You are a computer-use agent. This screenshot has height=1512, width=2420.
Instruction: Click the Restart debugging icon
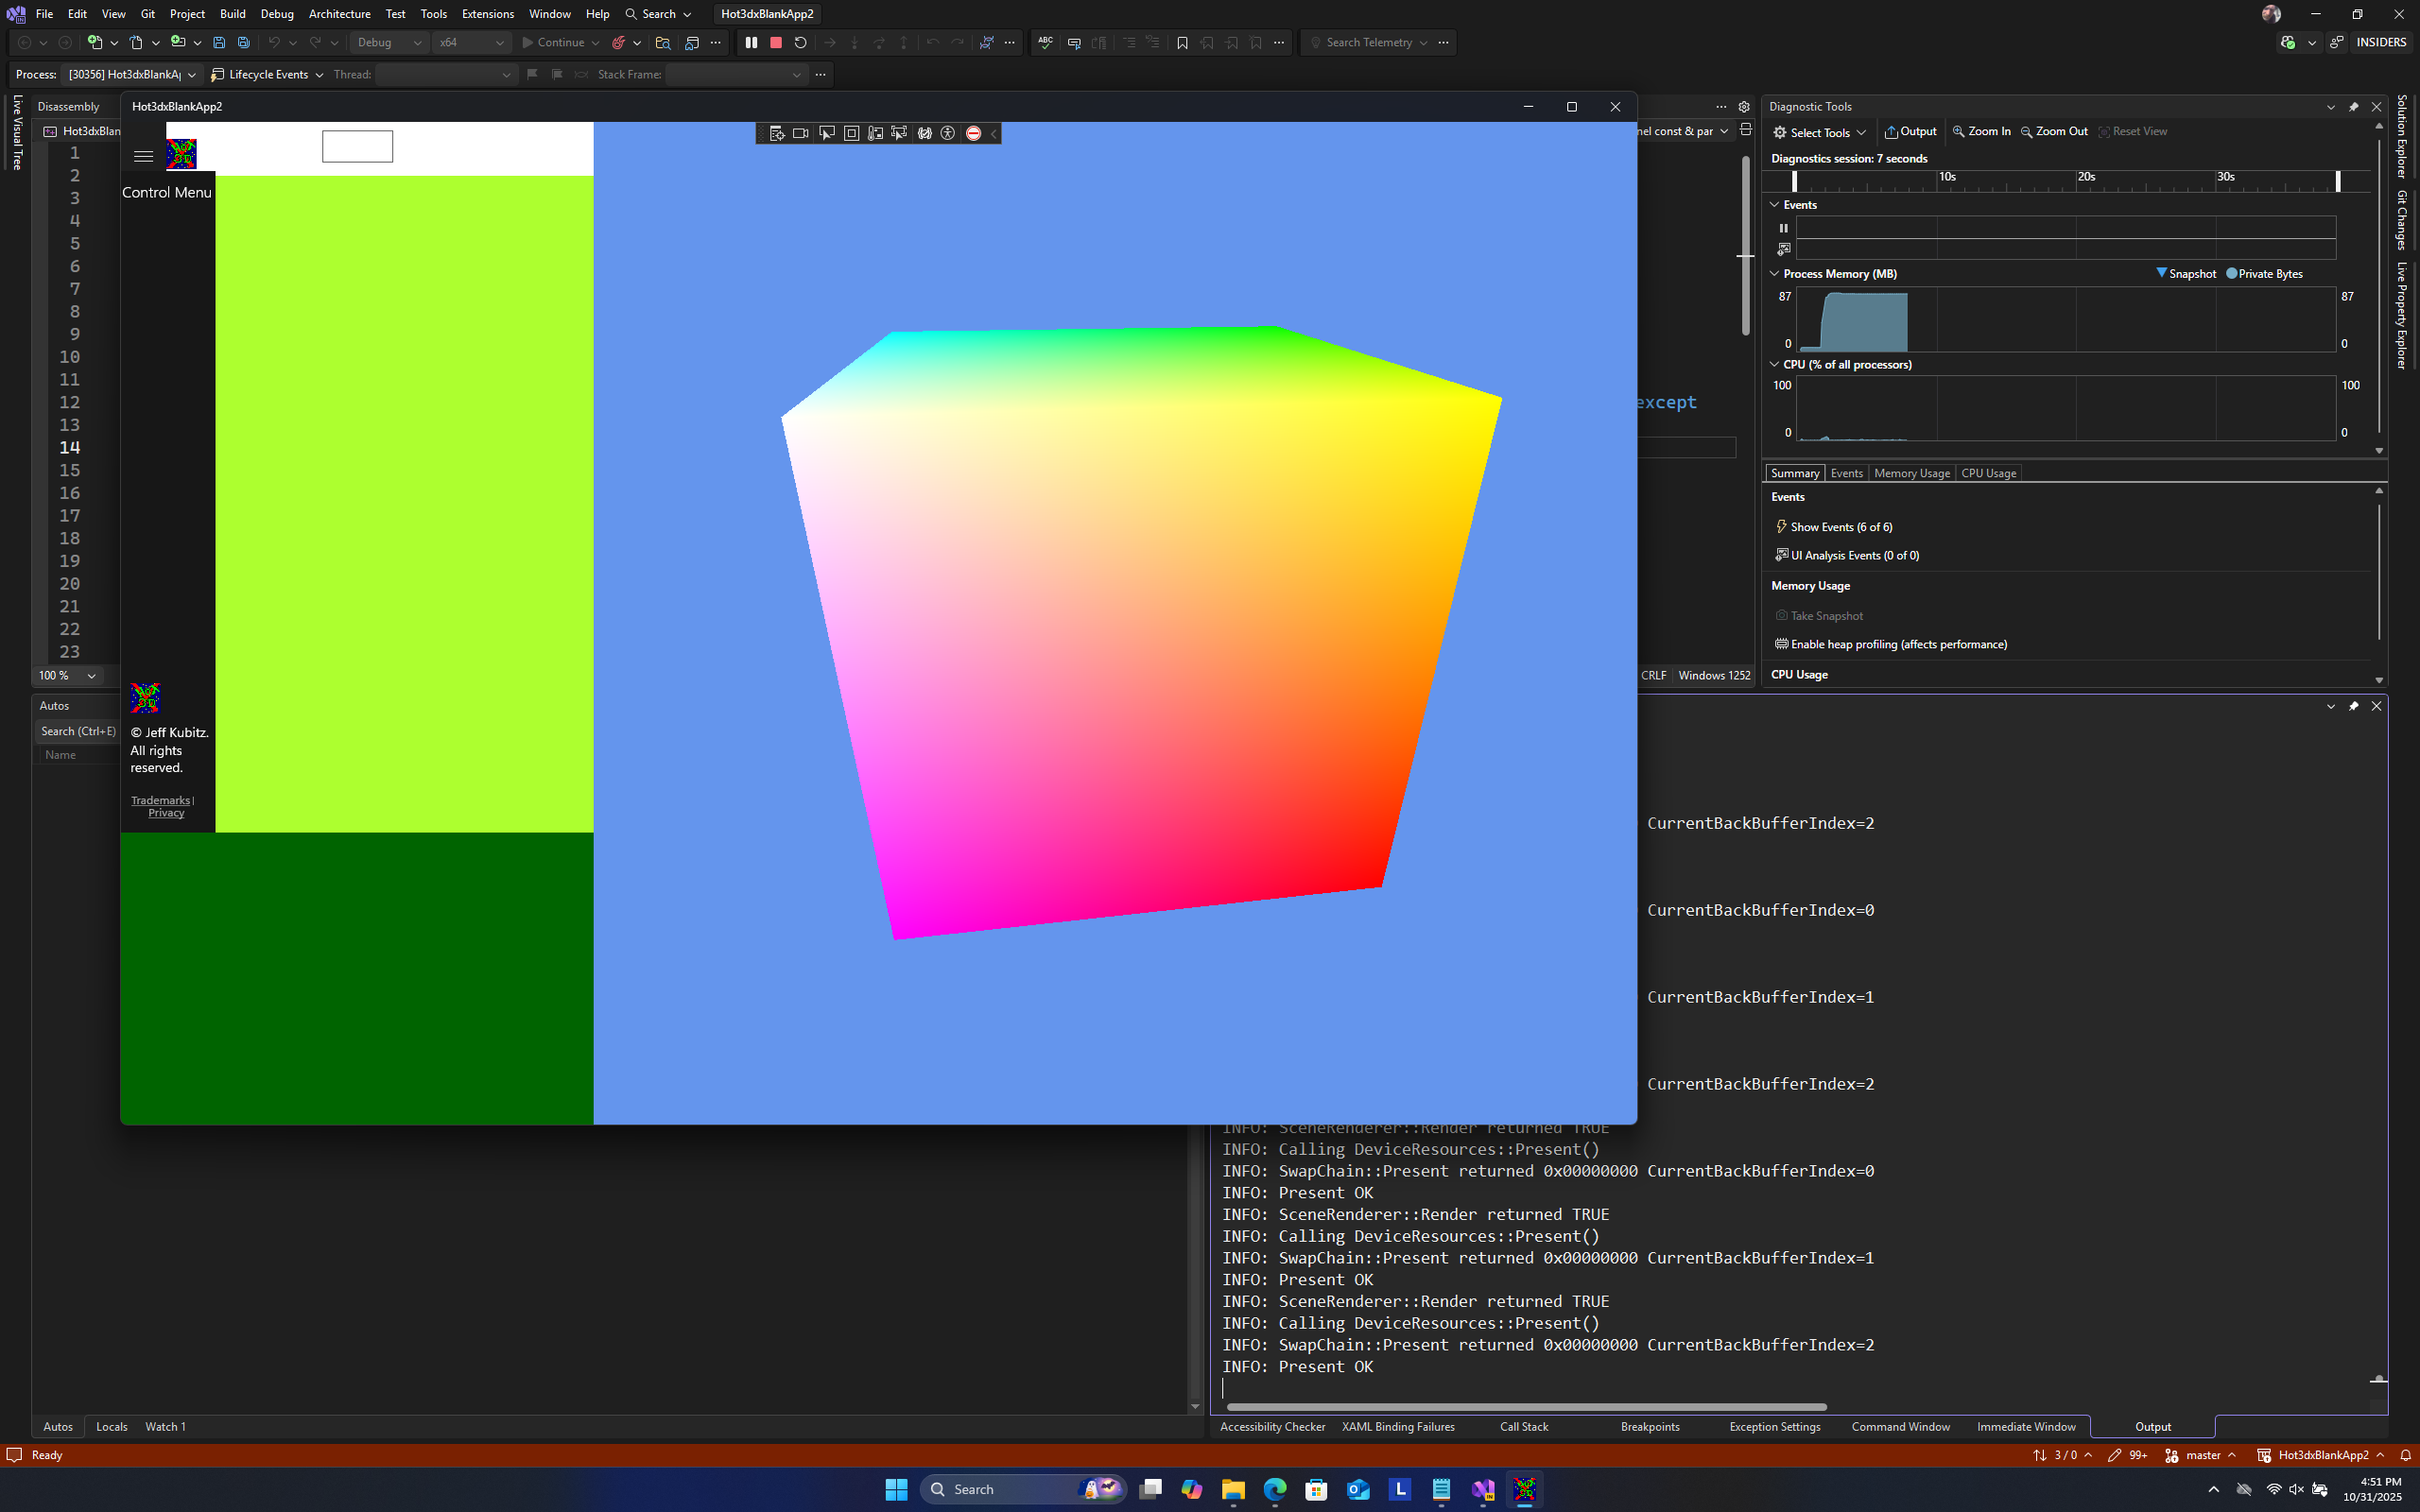[x=800, y=42]
